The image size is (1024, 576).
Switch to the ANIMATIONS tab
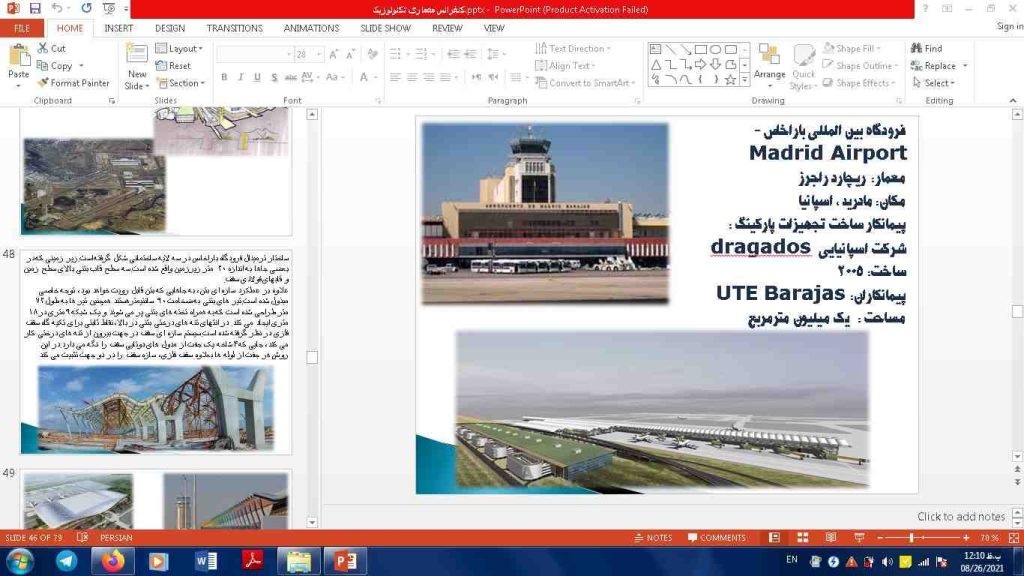click(x=311, y=28)
